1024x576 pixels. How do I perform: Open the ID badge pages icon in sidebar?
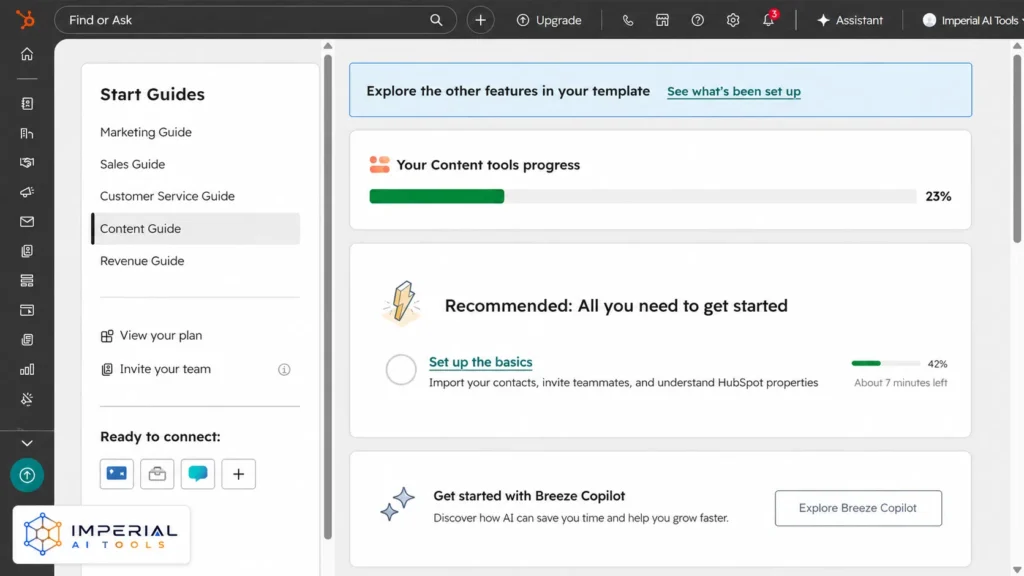click(x=27, y=251)
